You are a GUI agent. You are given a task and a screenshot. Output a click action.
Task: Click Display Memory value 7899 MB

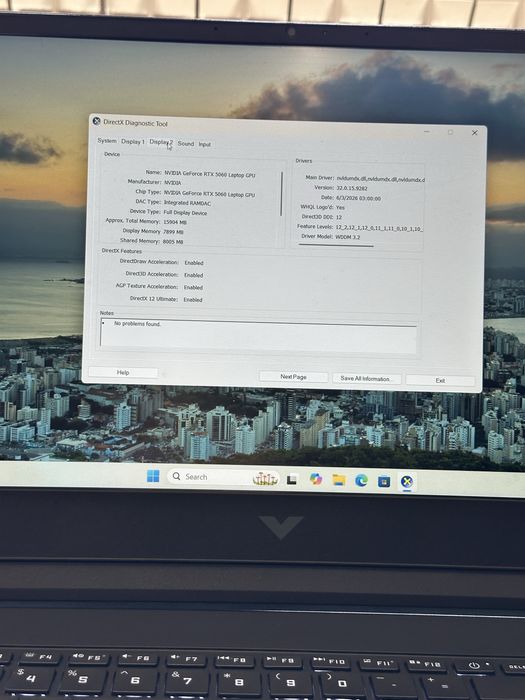pyautogui.click(x=173, y=232)
